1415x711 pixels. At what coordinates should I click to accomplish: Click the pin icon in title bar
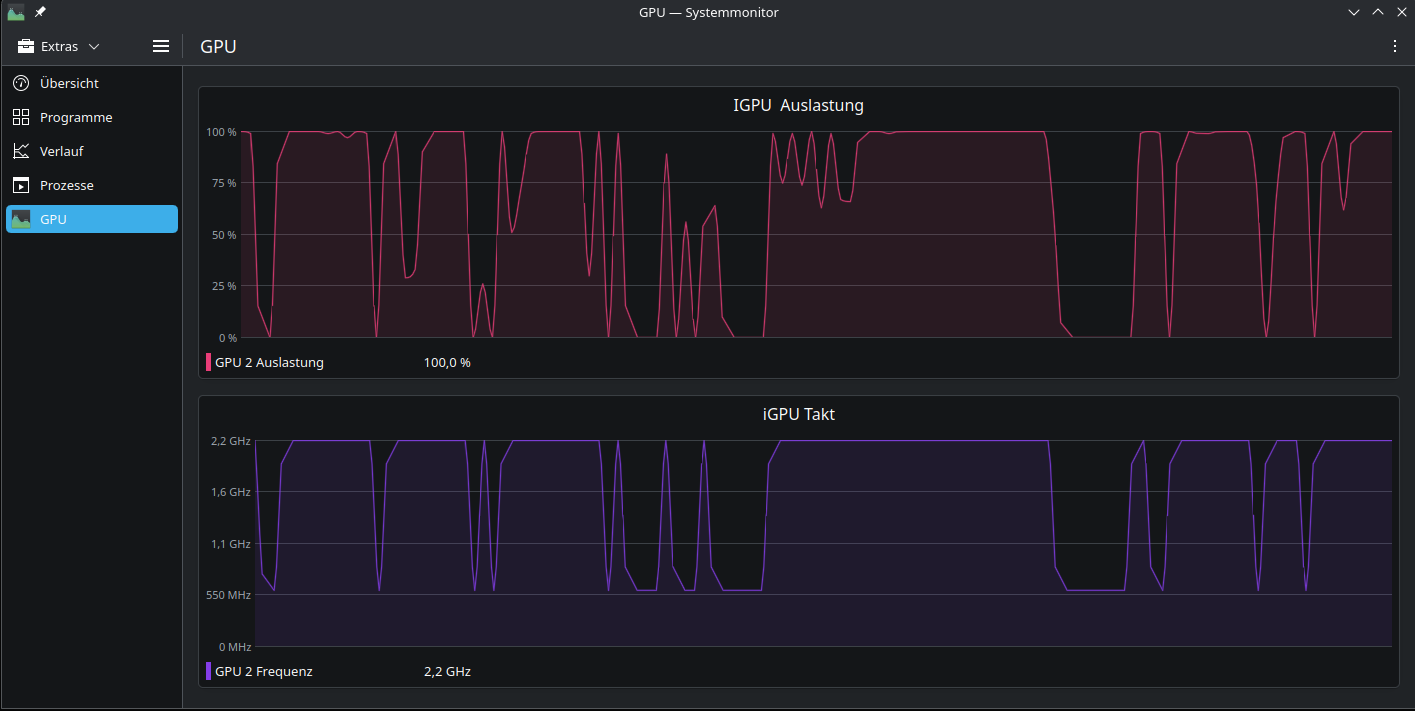click(x=41, y=12)
